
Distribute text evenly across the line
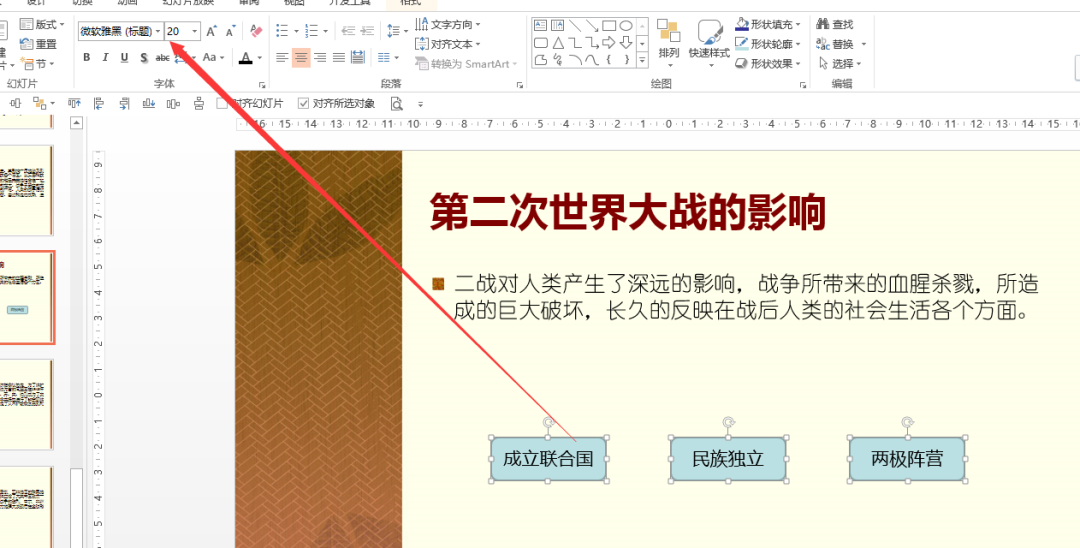pos(357,57)
